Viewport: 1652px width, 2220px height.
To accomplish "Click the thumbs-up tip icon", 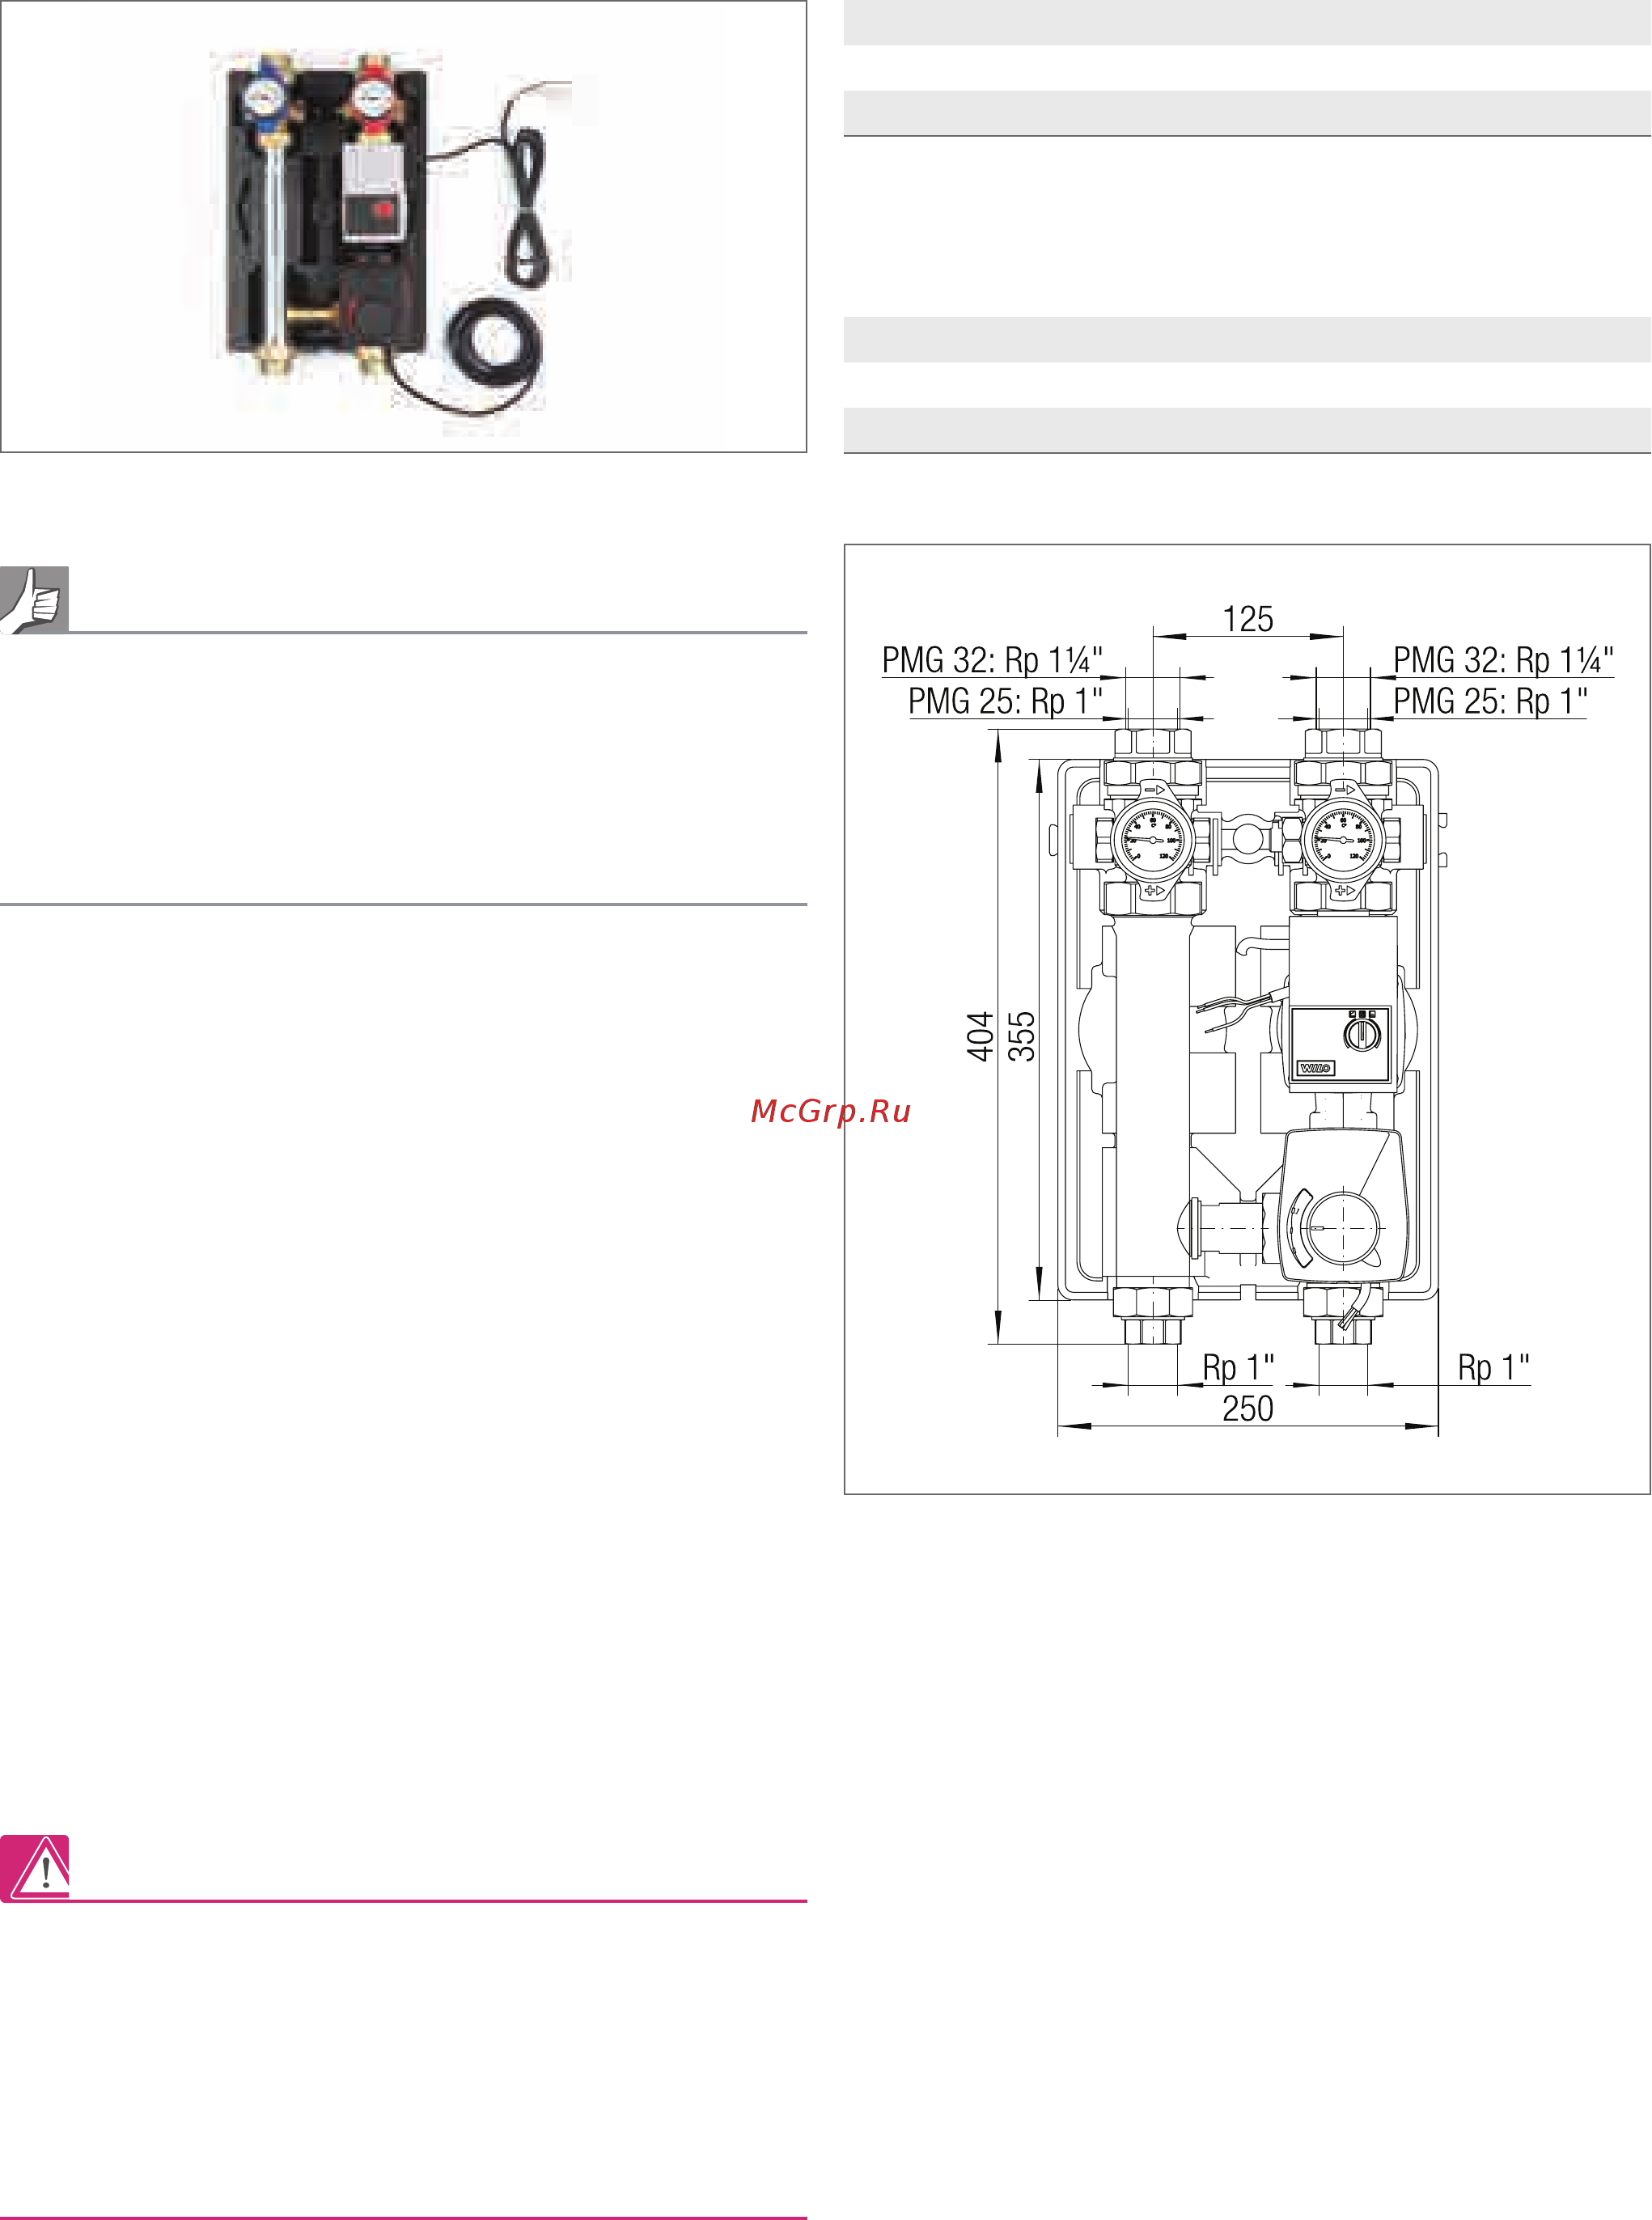I will click(x=34, y=599).
